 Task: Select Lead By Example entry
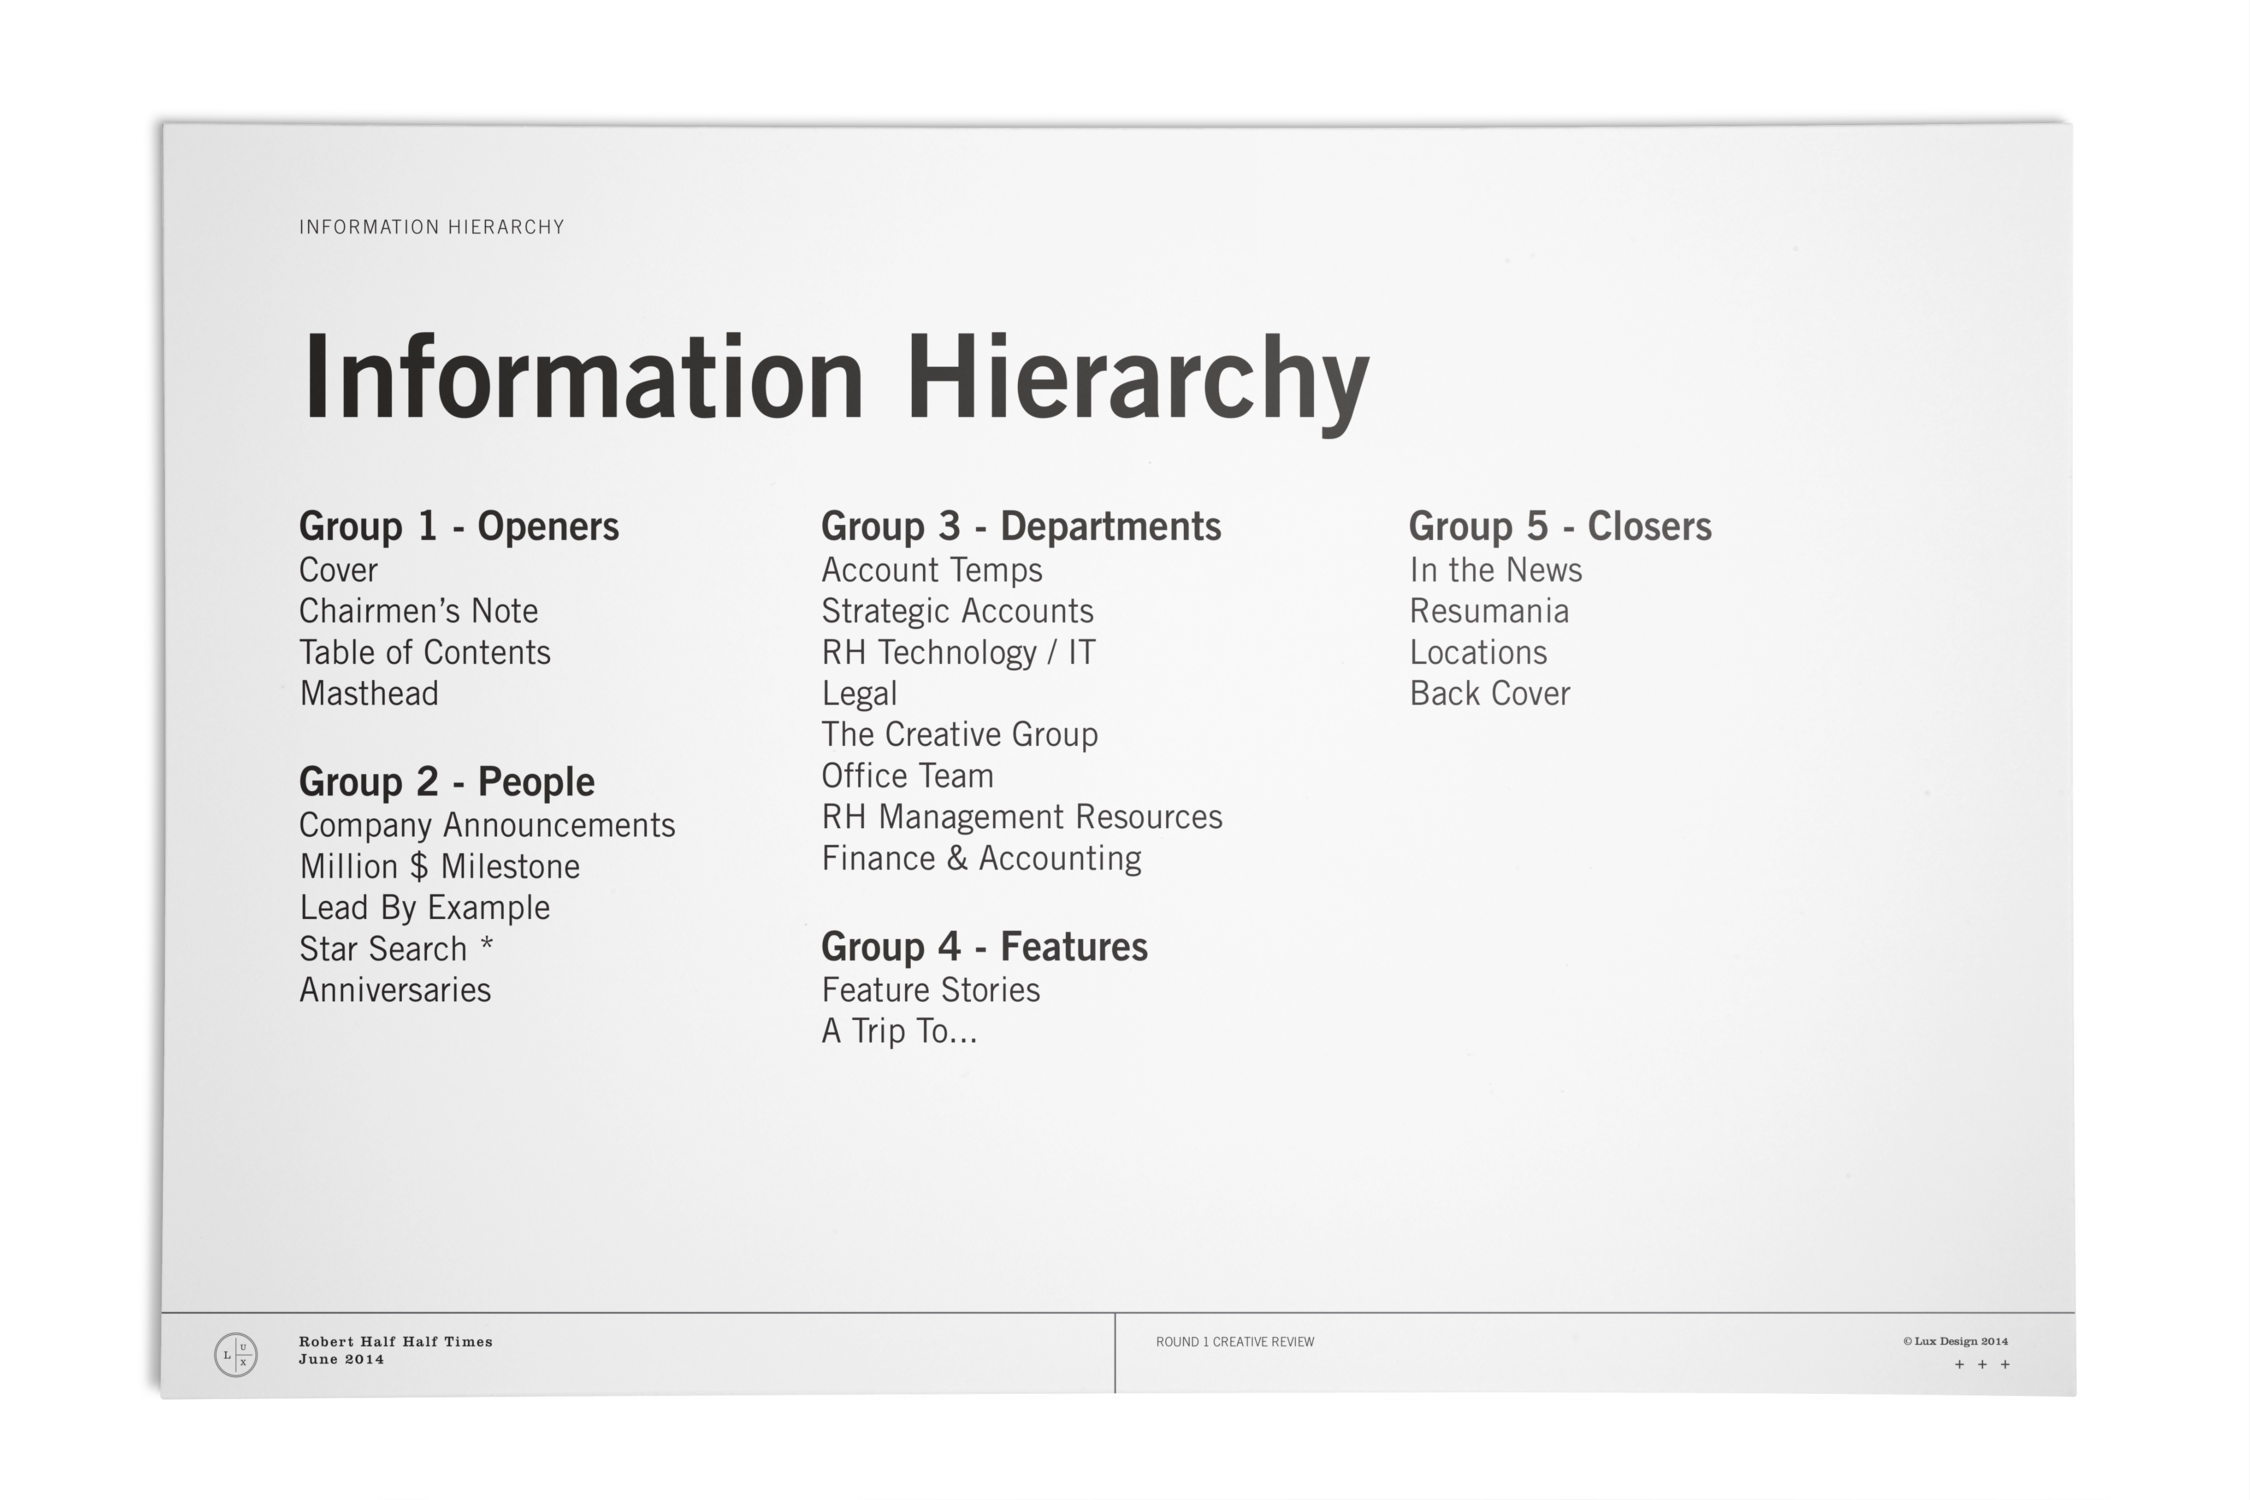(425, 907)
